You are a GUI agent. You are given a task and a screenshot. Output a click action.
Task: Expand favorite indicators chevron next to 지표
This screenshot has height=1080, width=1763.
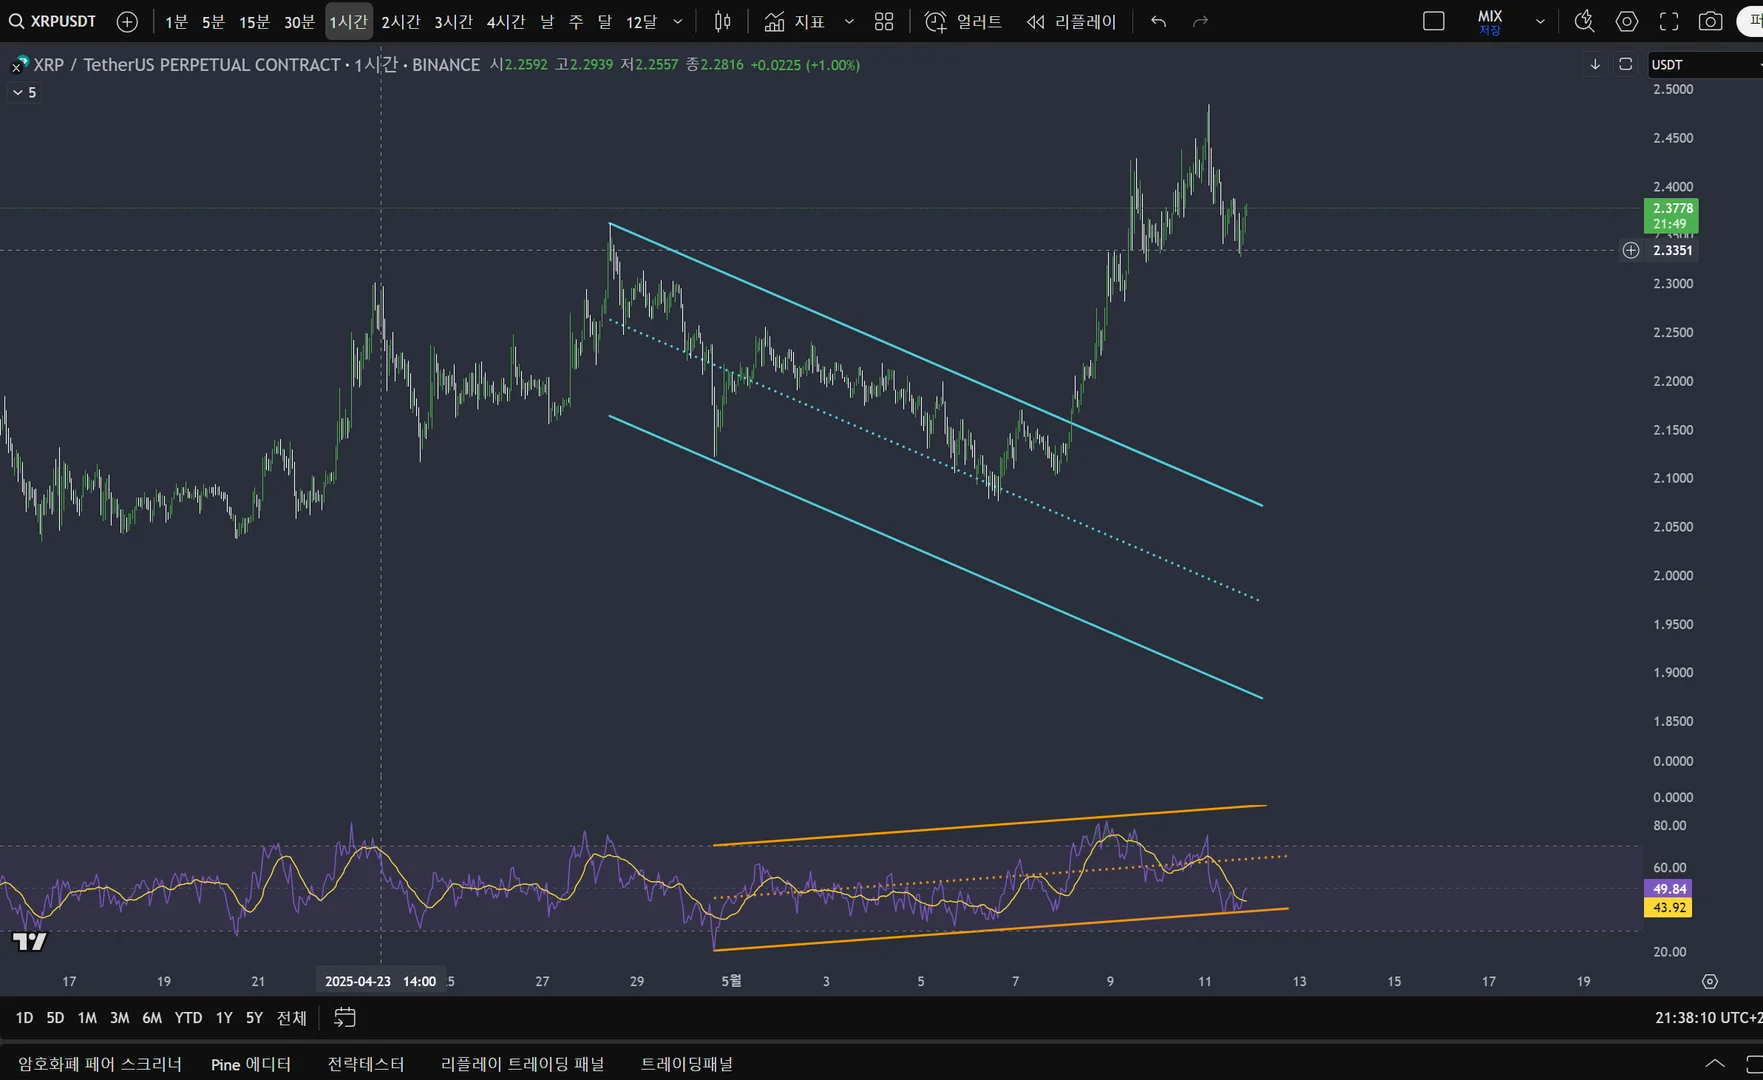click(x=849, y=21)
